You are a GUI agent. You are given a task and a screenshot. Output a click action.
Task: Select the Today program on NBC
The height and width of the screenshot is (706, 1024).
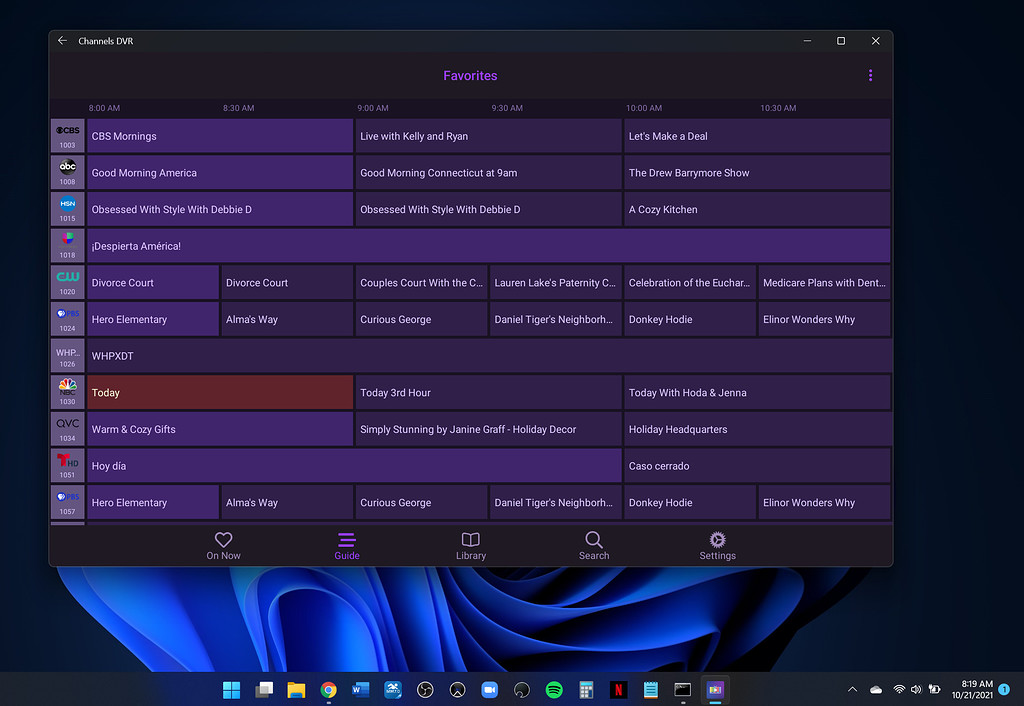tap(220, 392)
